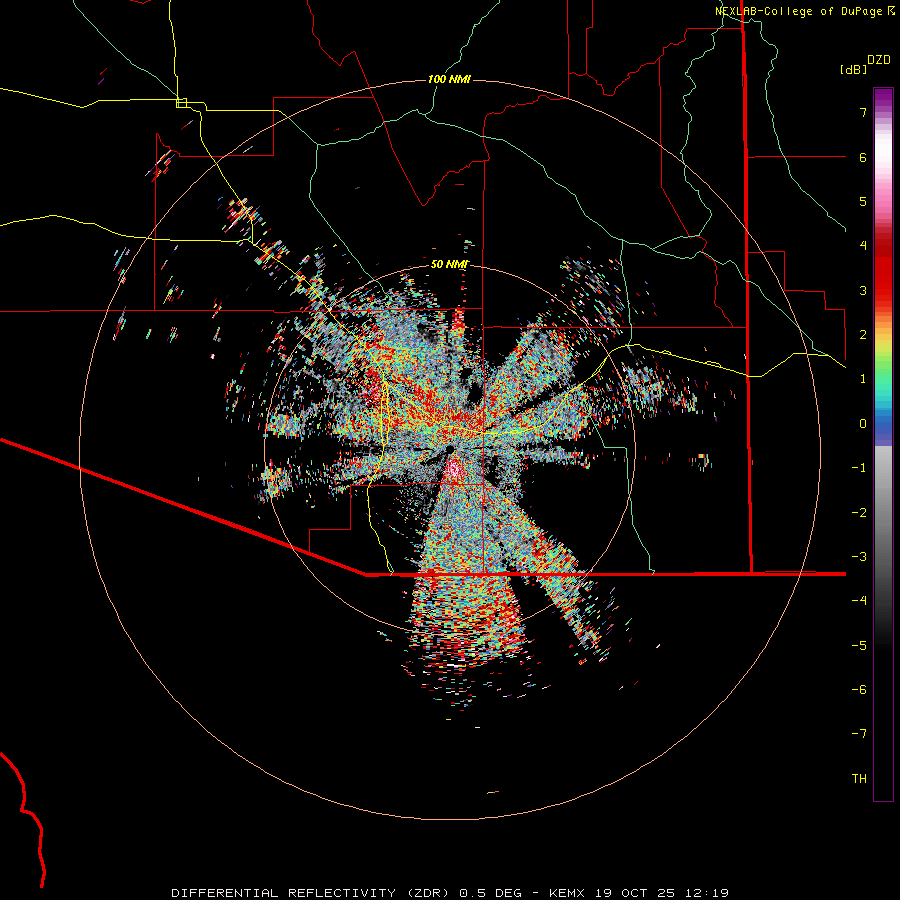This screenshot has height=900, width=900.
Task: Click the scale value "4"
Action: coord(863,246)
